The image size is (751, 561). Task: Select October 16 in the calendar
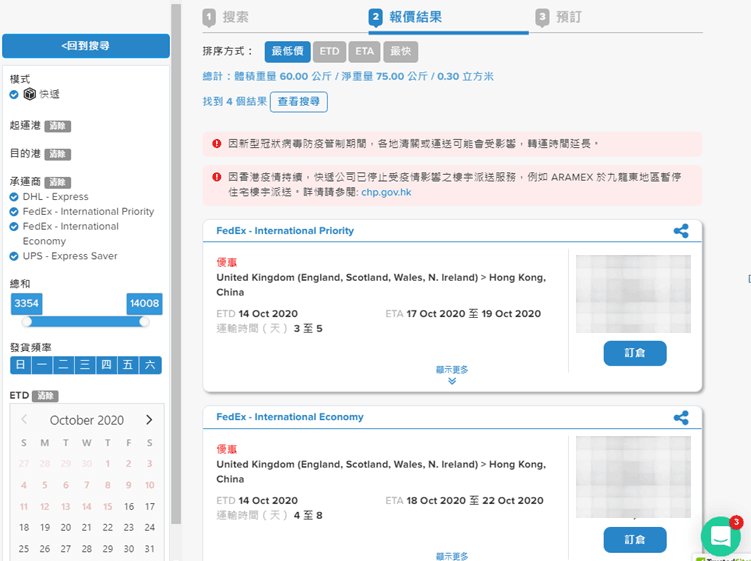129,507
